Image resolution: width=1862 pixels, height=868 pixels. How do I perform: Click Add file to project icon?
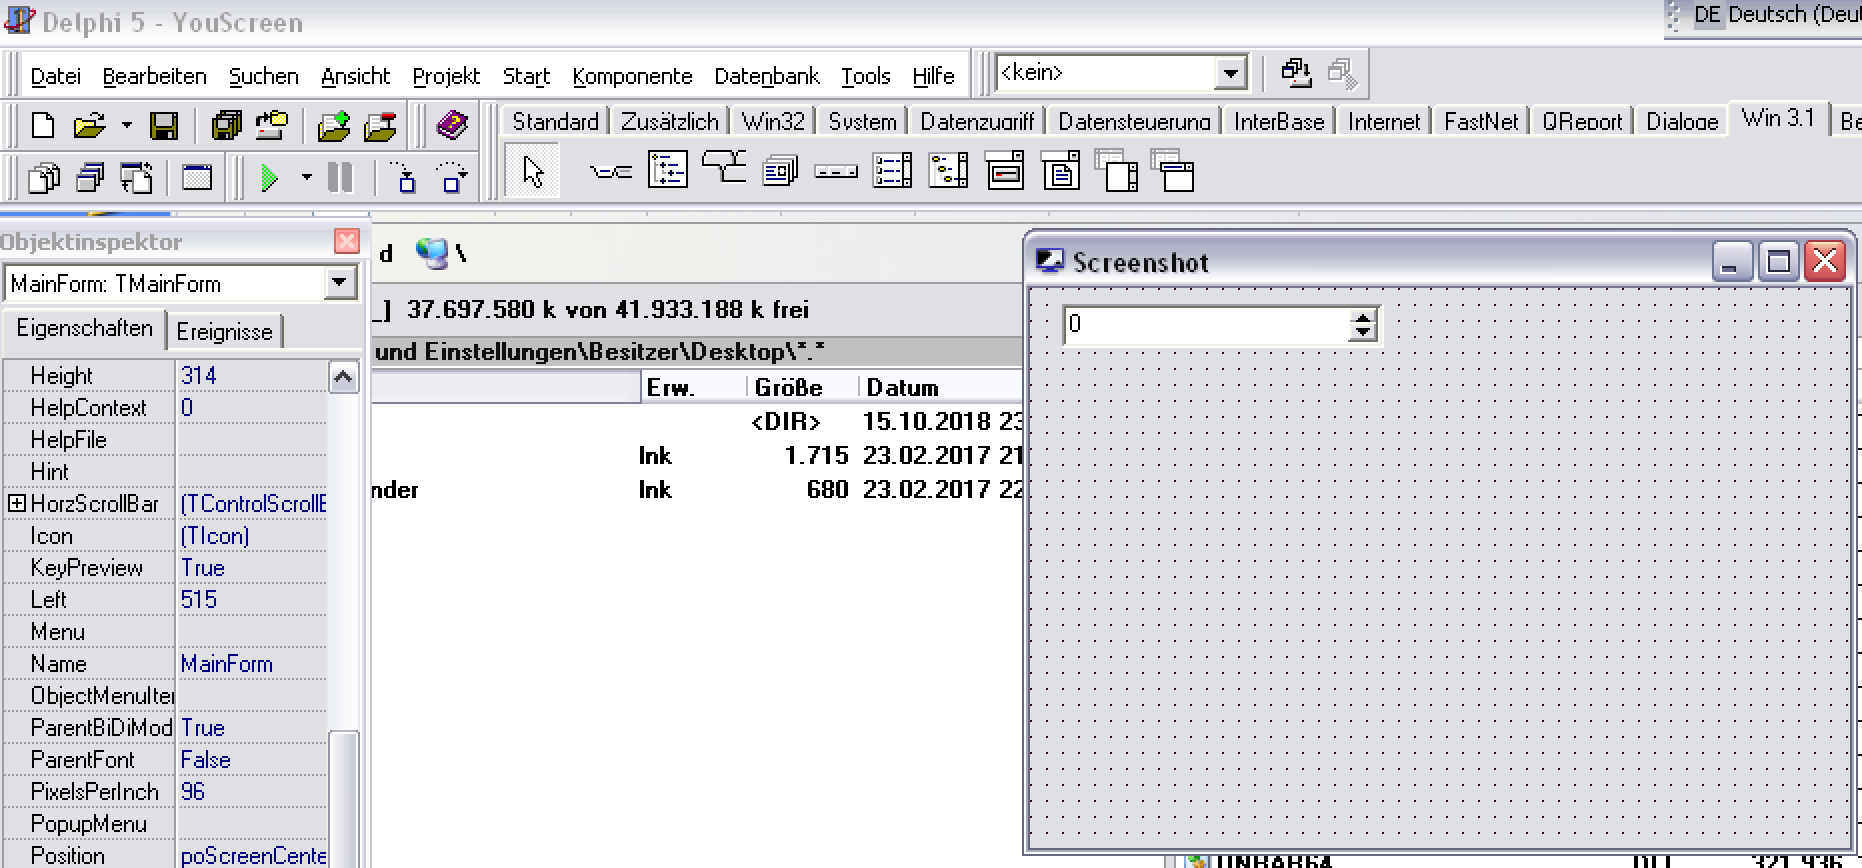pyautogui.click(x=334, y=125)
